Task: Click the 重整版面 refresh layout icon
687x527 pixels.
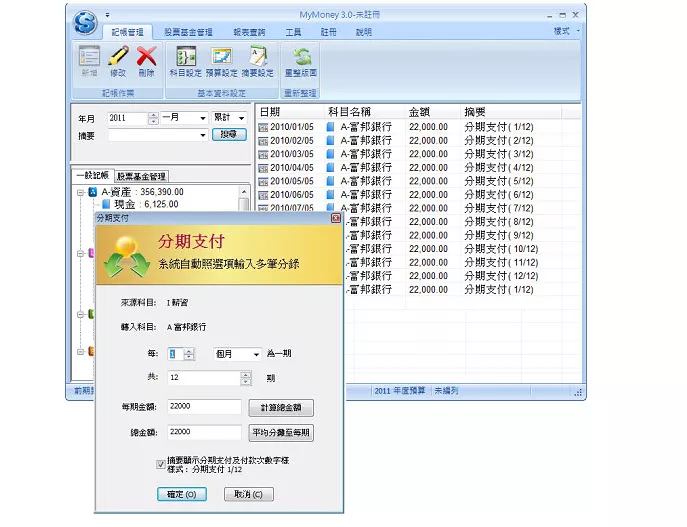Action: pyautogui.click(x=300, y=58)
